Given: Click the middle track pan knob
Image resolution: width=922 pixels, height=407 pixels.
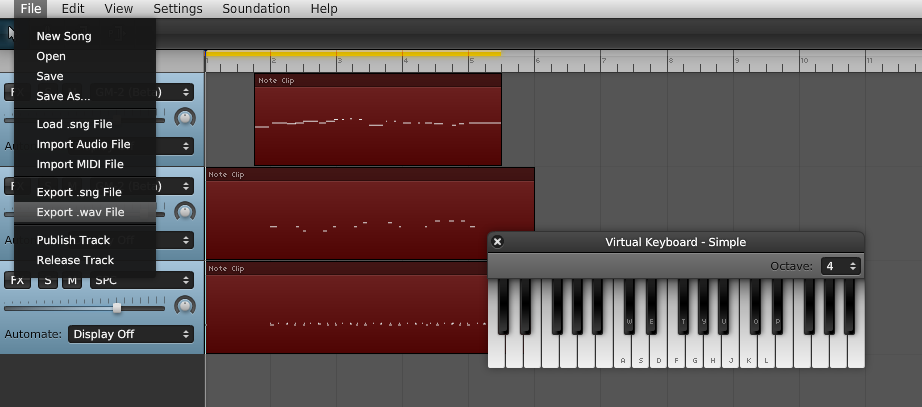Looking at the screenshot, I should [185, 212].
